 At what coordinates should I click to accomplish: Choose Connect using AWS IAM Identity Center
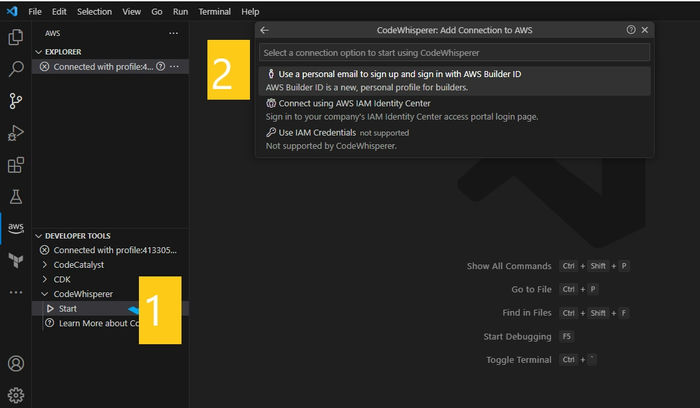click(454, 110)
